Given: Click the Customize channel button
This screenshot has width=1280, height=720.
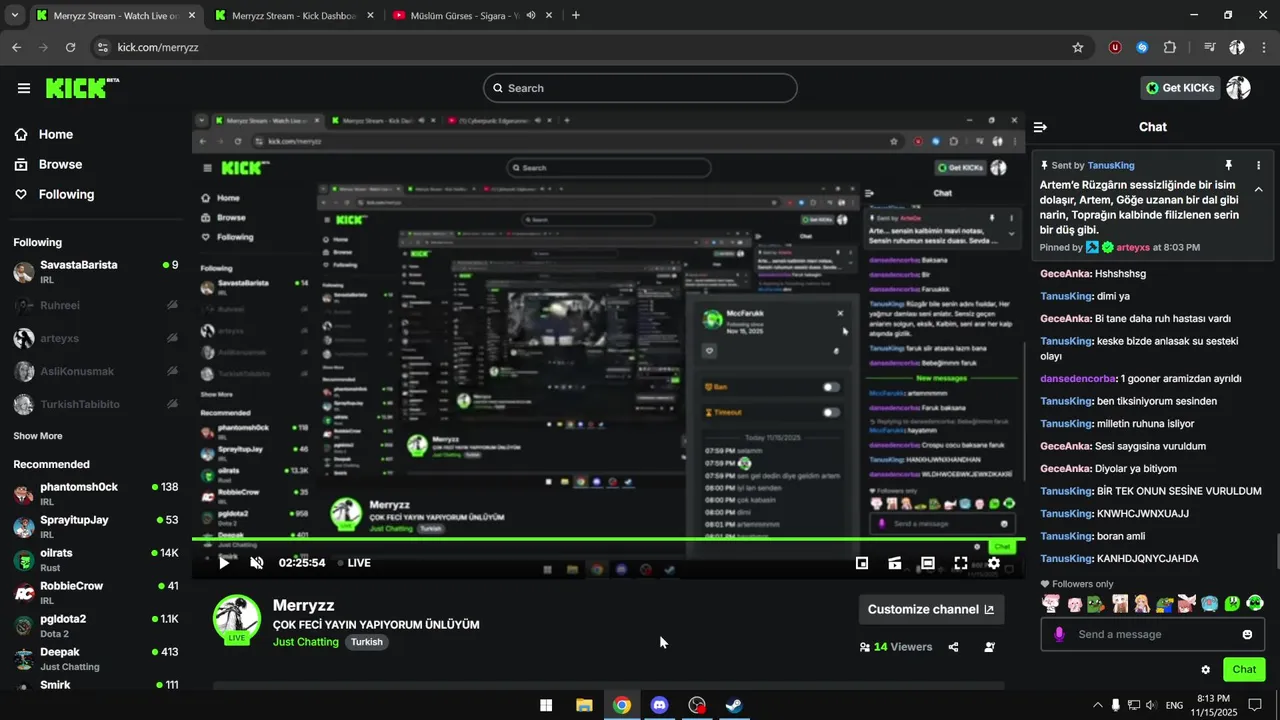Looking at the screenshot, I should (x=931, y=609).
